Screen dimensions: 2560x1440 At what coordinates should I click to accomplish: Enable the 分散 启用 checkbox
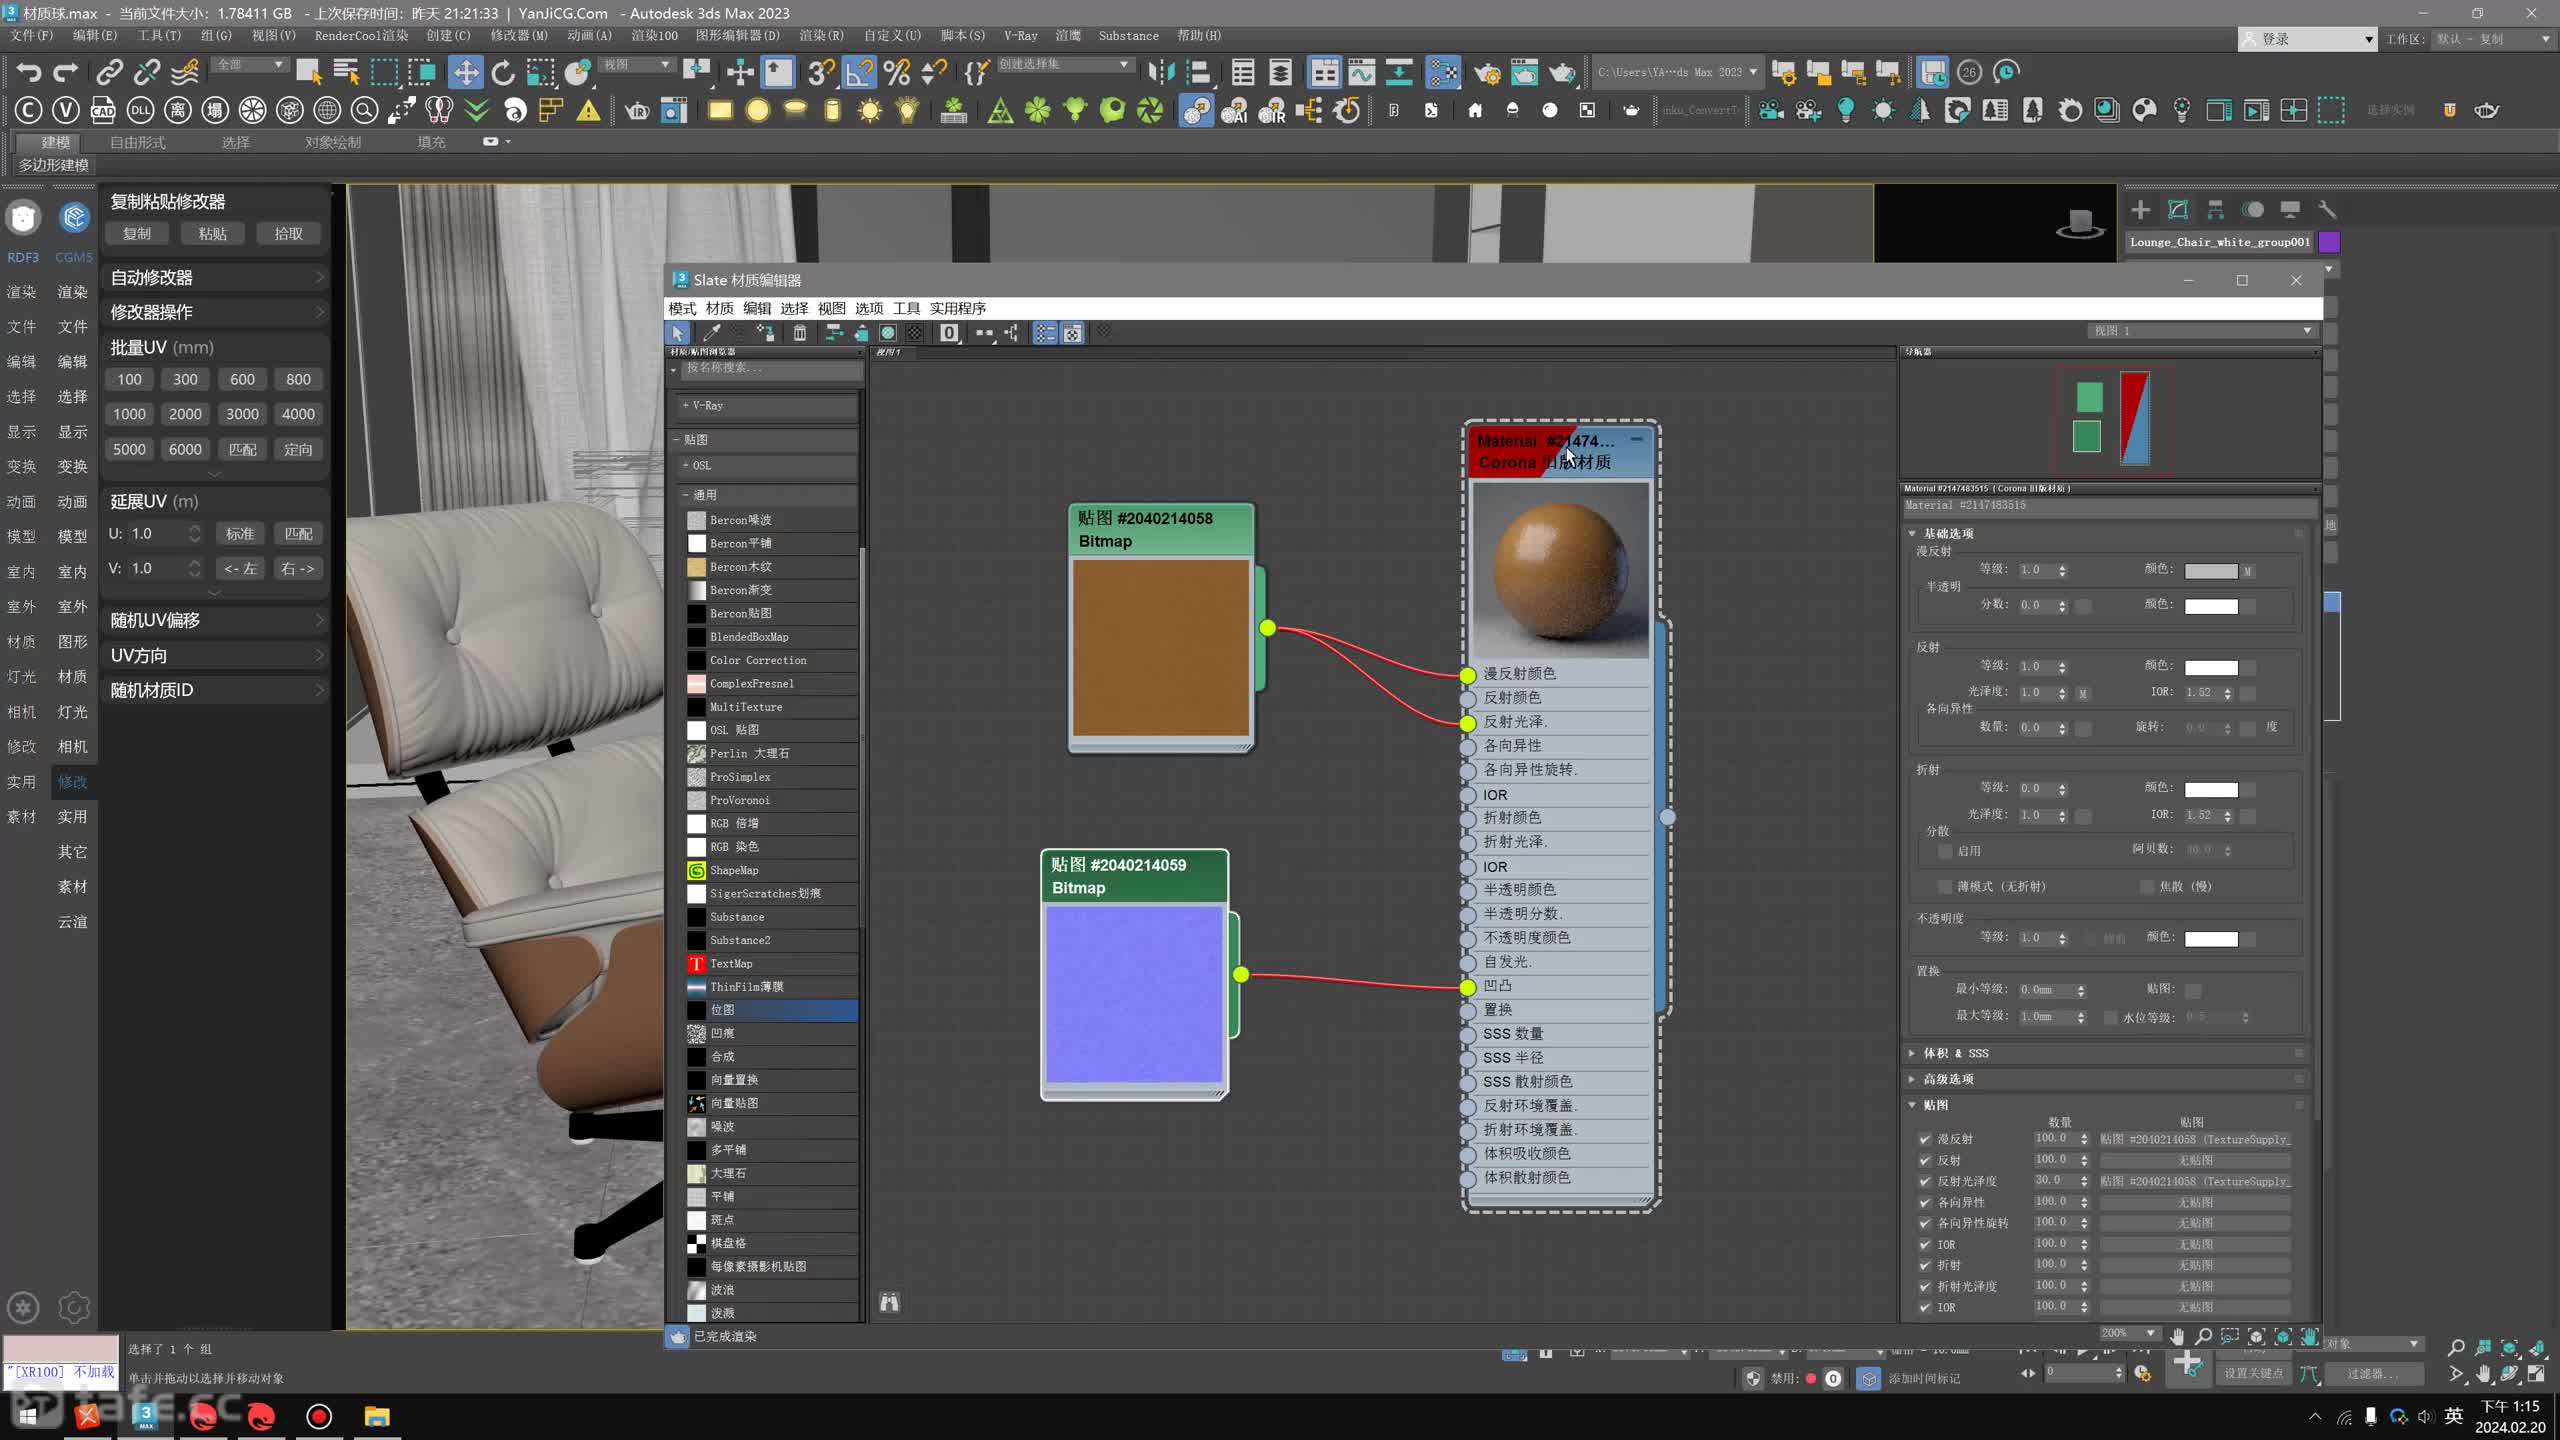[x=1945, y=851]
